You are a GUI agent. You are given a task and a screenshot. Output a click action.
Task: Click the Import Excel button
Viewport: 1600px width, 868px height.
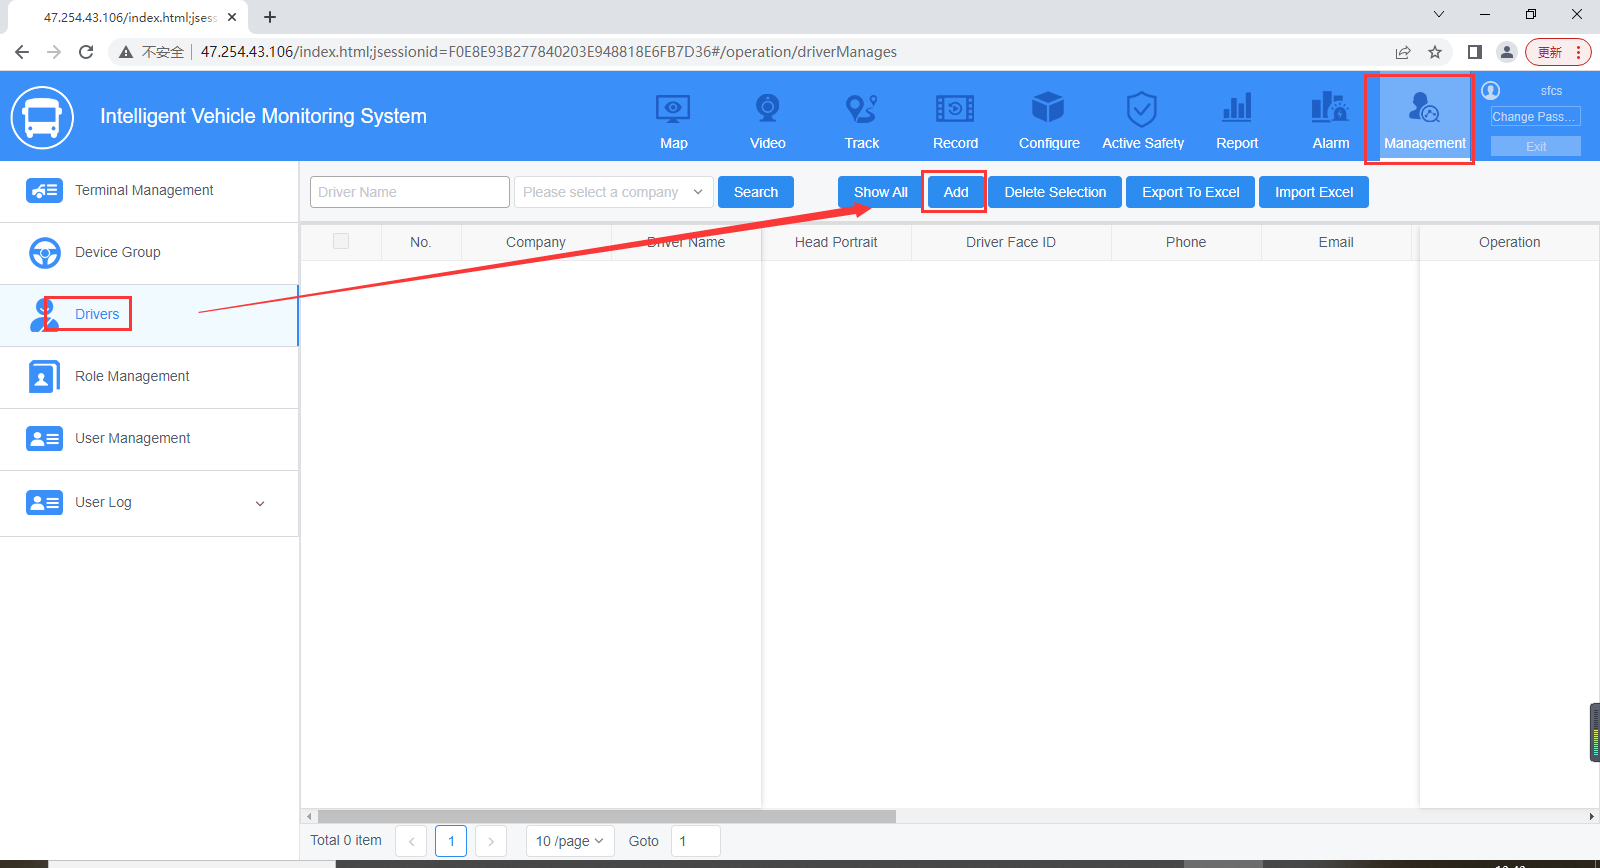tap(1314, 192)
